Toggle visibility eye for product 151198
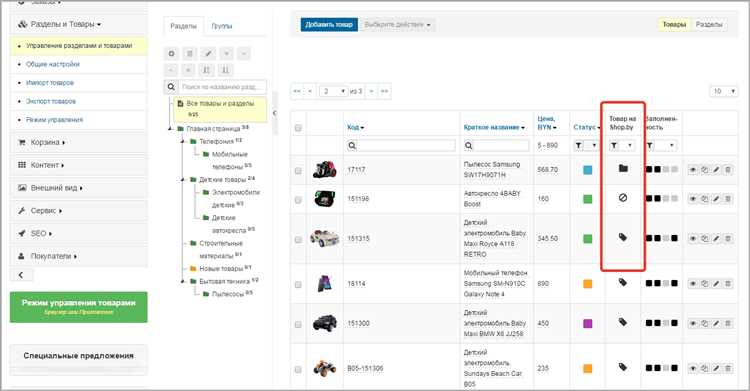The image size is (750, 391). pos(693,199)
